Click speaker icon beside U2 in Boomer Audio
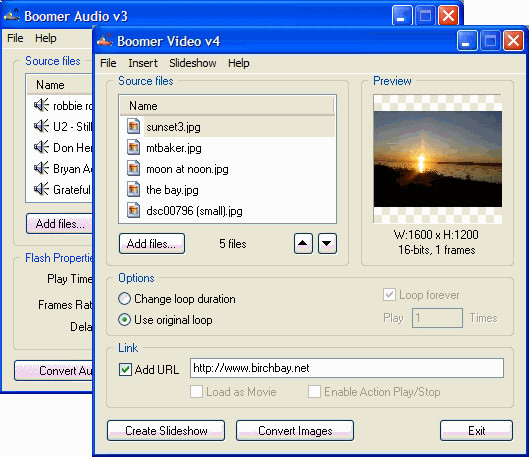This screenshot has width=529, height=457. click(x=41, y=126)
